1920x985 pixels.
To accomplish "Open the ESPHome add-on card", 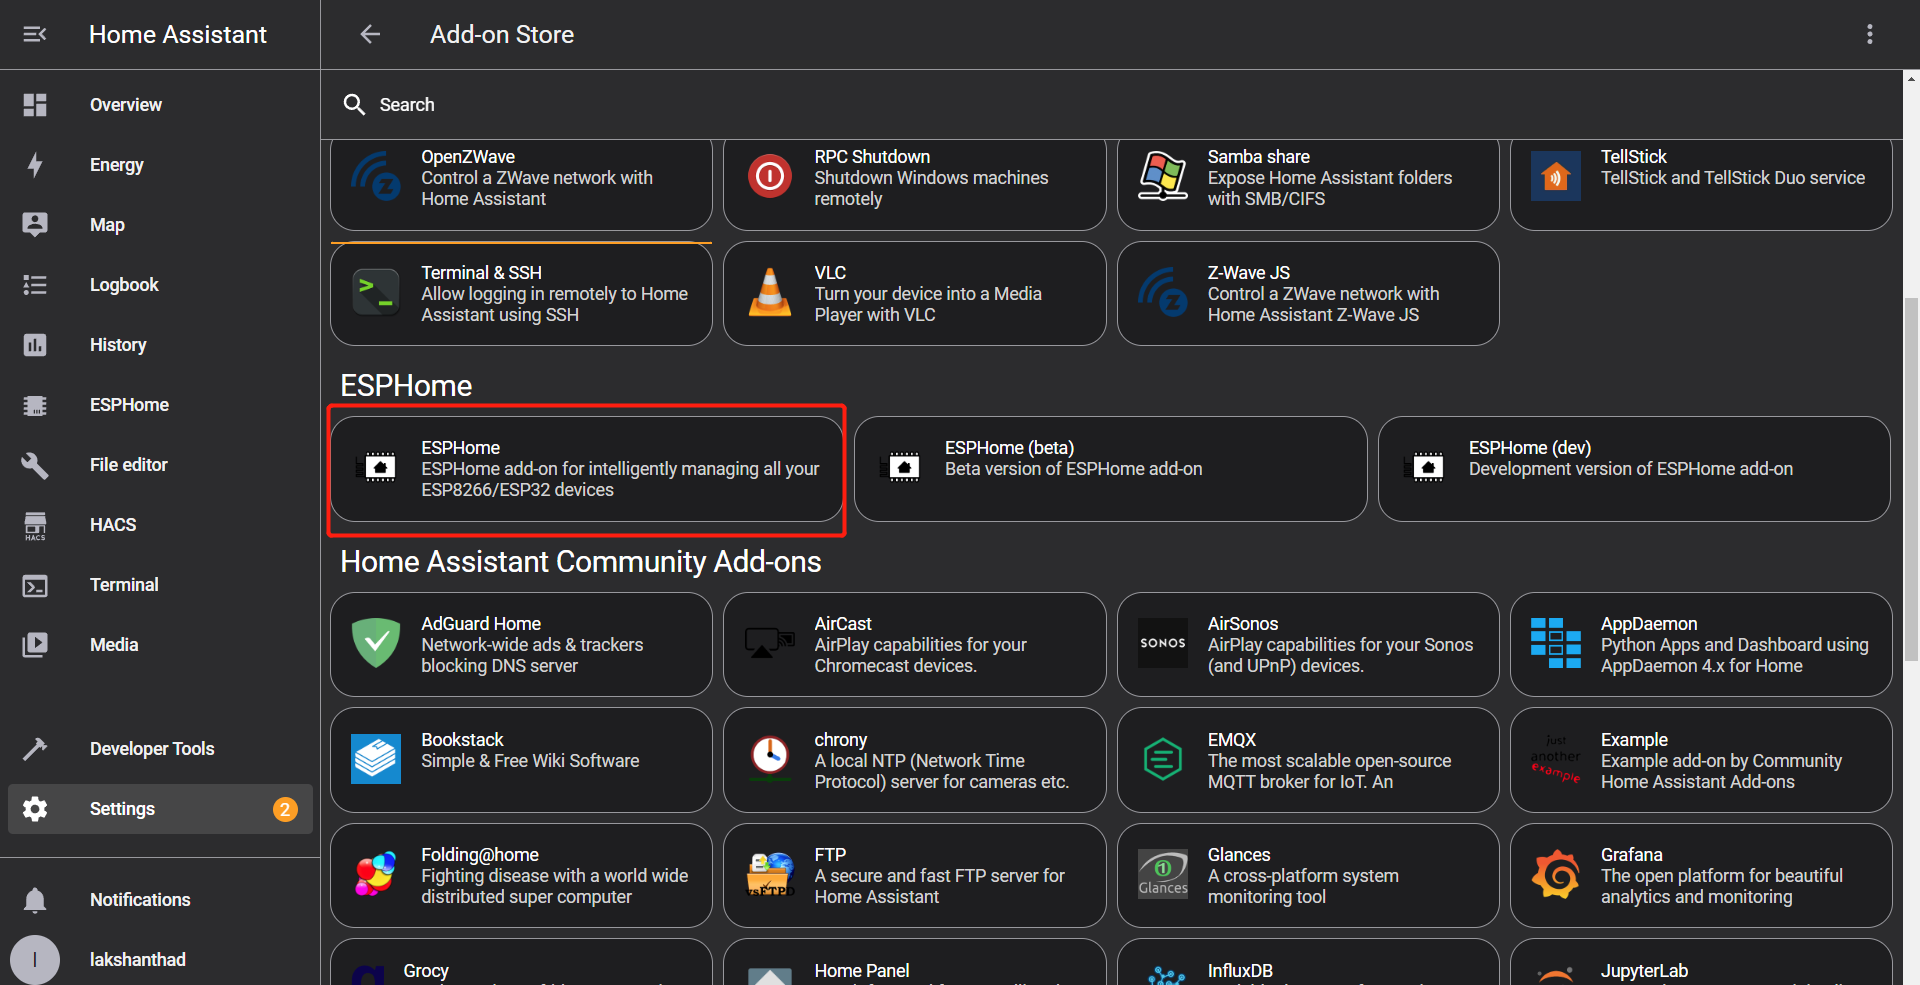I will (x=587, y=469).
